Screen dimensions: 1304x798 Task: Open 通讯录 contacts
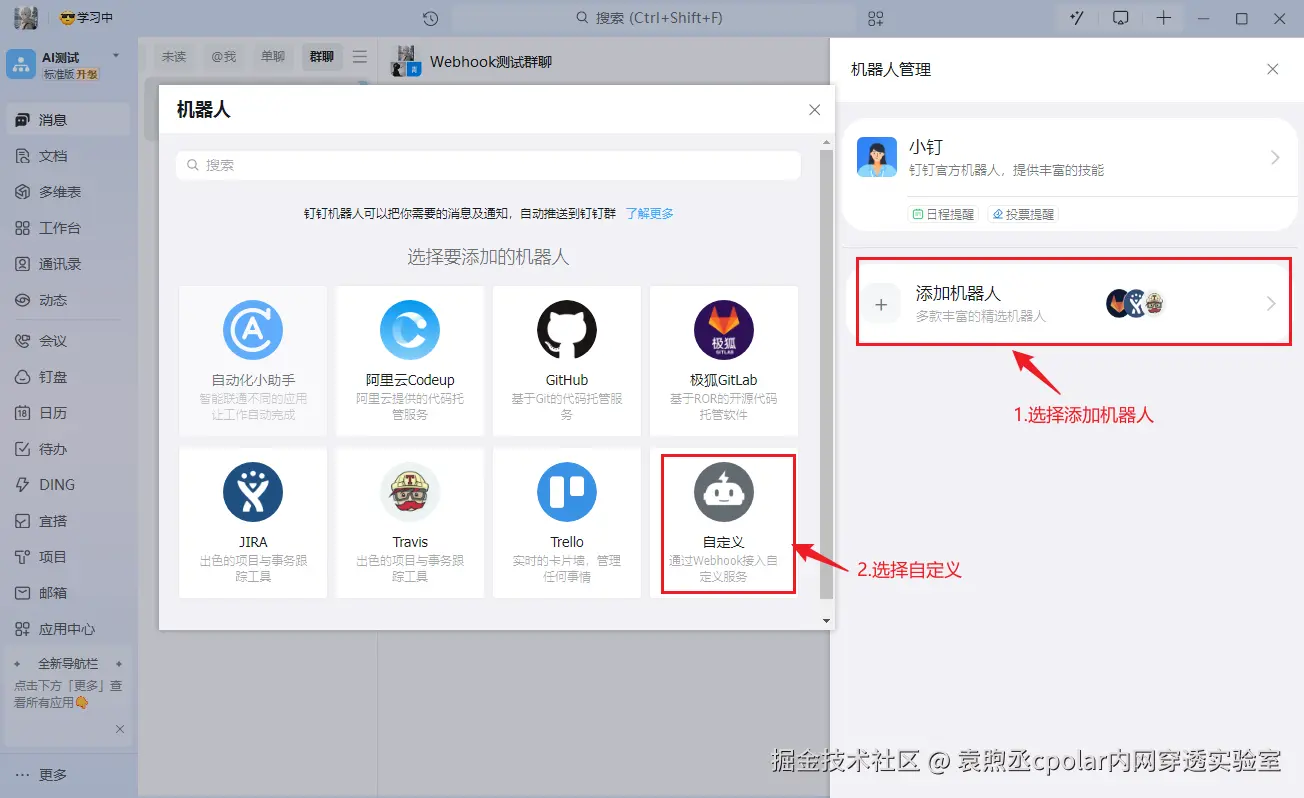pos(66,264)
